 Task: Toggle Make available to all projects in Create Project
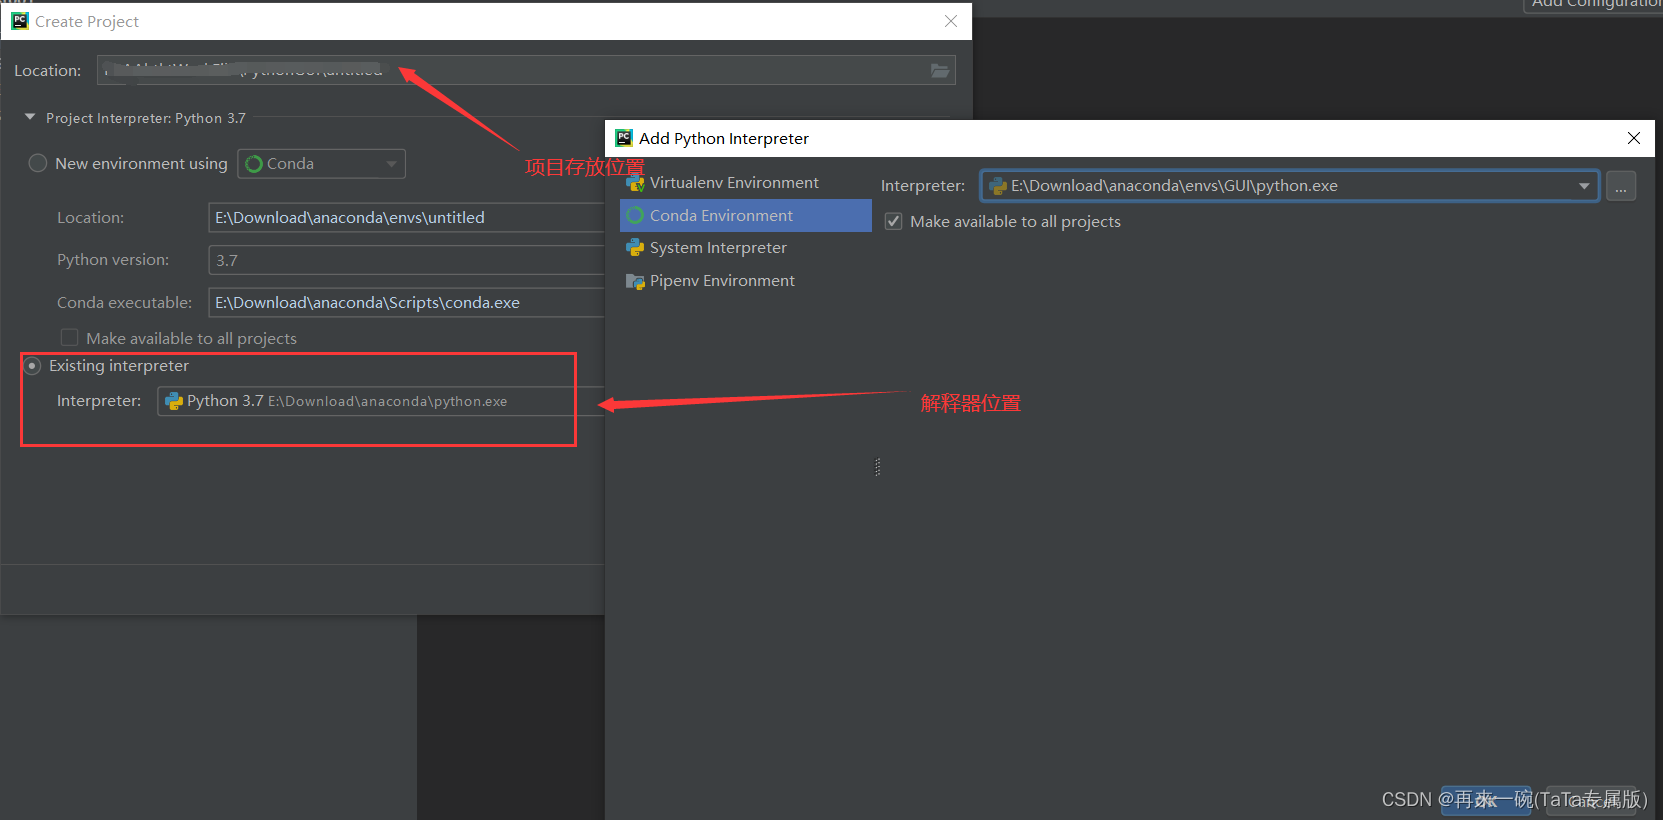coord(69,337)
